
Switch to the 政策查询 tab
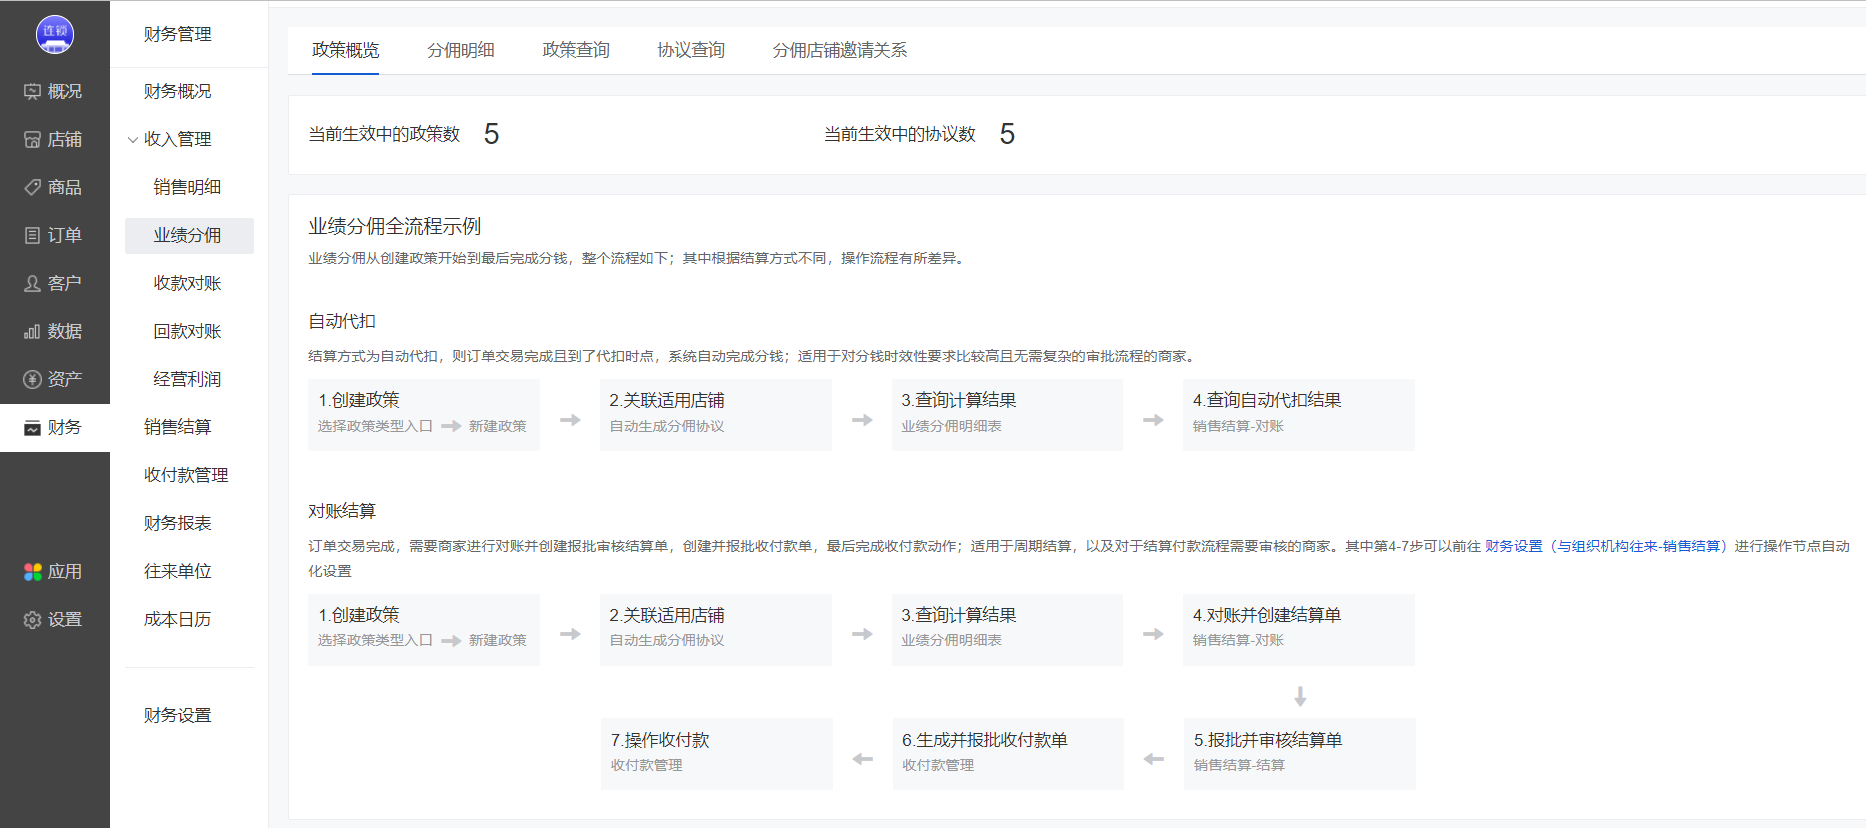tap(576, 50)
